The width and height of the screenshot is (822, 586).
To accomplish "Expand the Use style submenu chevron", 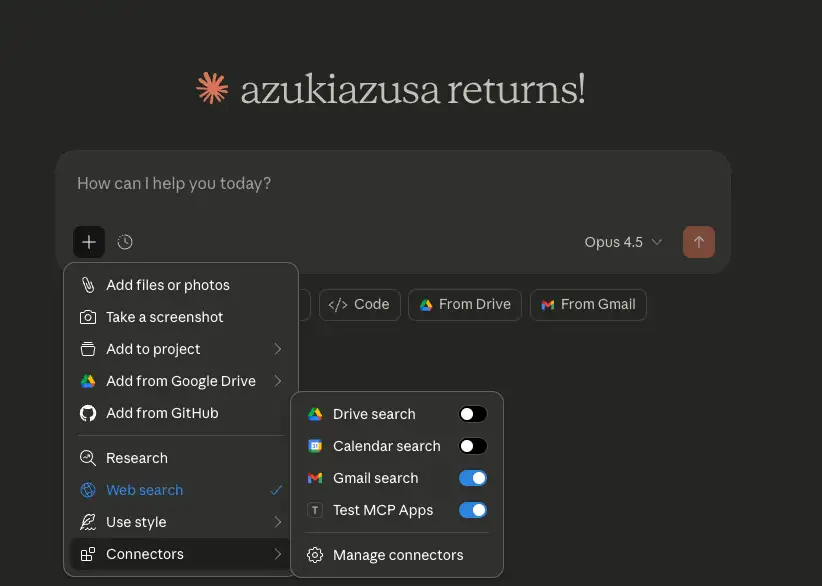I will [277, 522].
